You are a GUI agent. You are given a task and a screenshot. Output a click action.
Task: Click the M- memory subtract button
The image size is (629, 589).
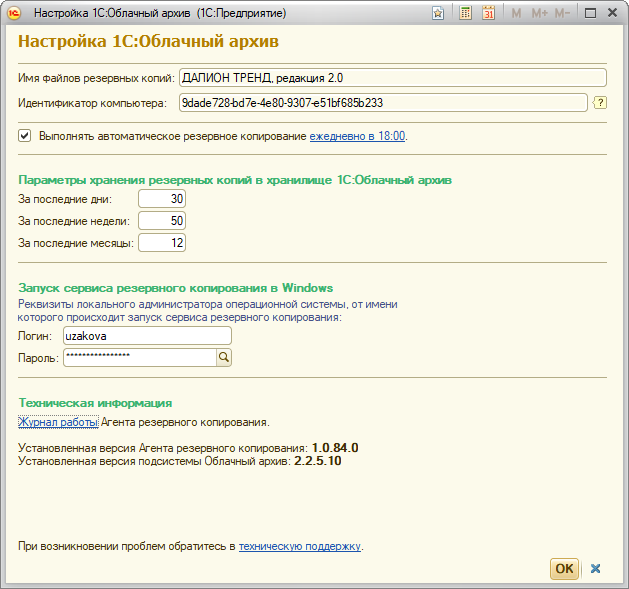coord(562,13)
